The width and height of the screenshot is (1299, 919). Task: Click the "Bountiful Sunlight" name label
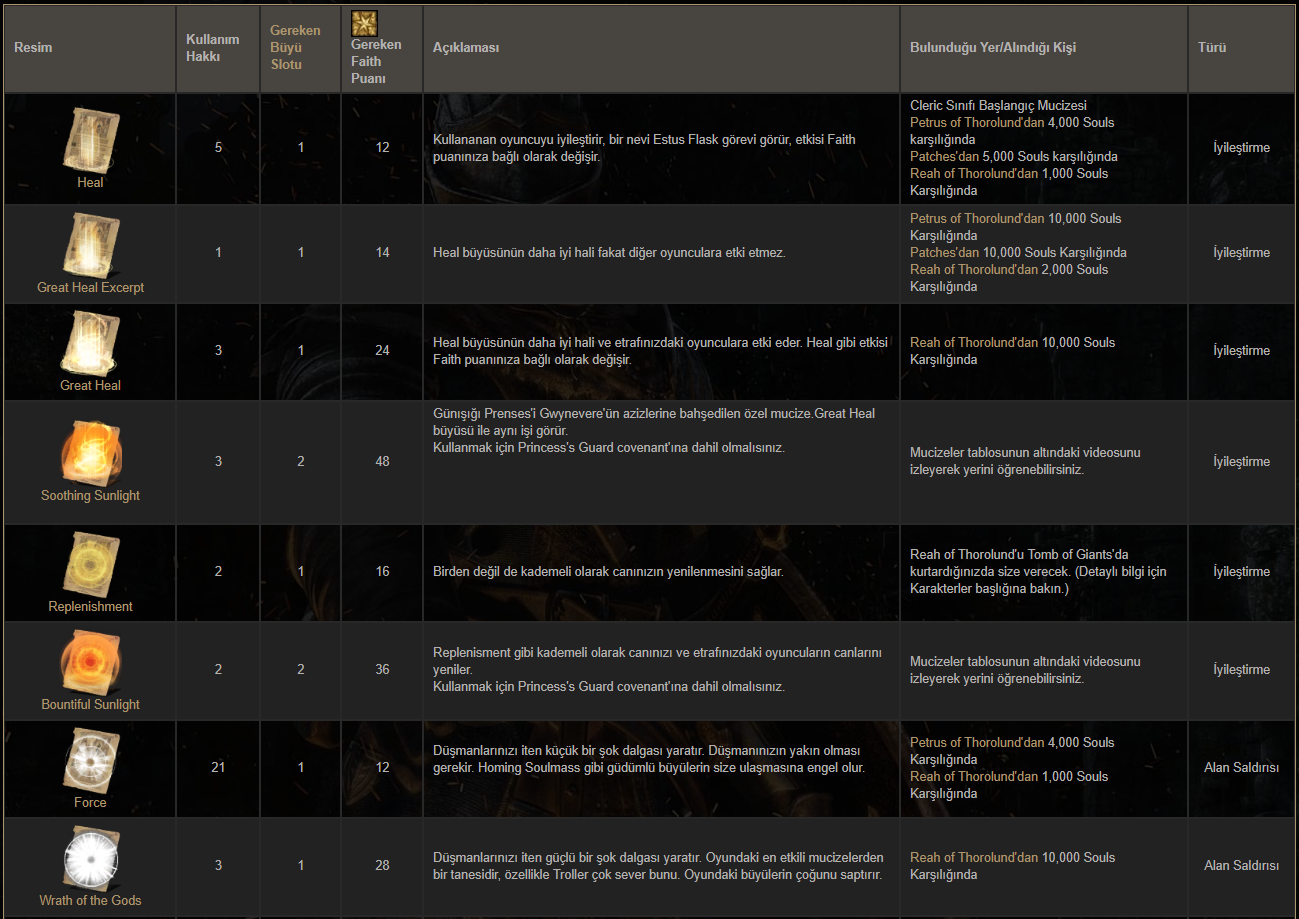pos(90,704)
